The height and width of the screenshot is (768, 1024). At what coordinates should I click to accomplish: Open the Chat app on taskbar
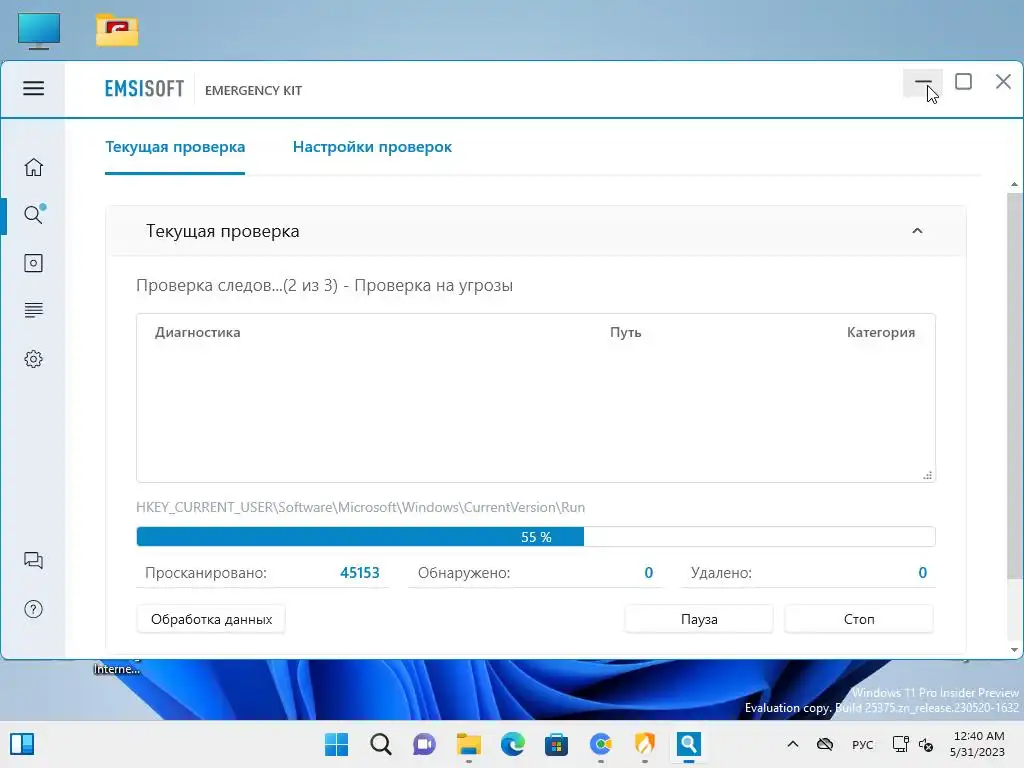click(424, 744)
